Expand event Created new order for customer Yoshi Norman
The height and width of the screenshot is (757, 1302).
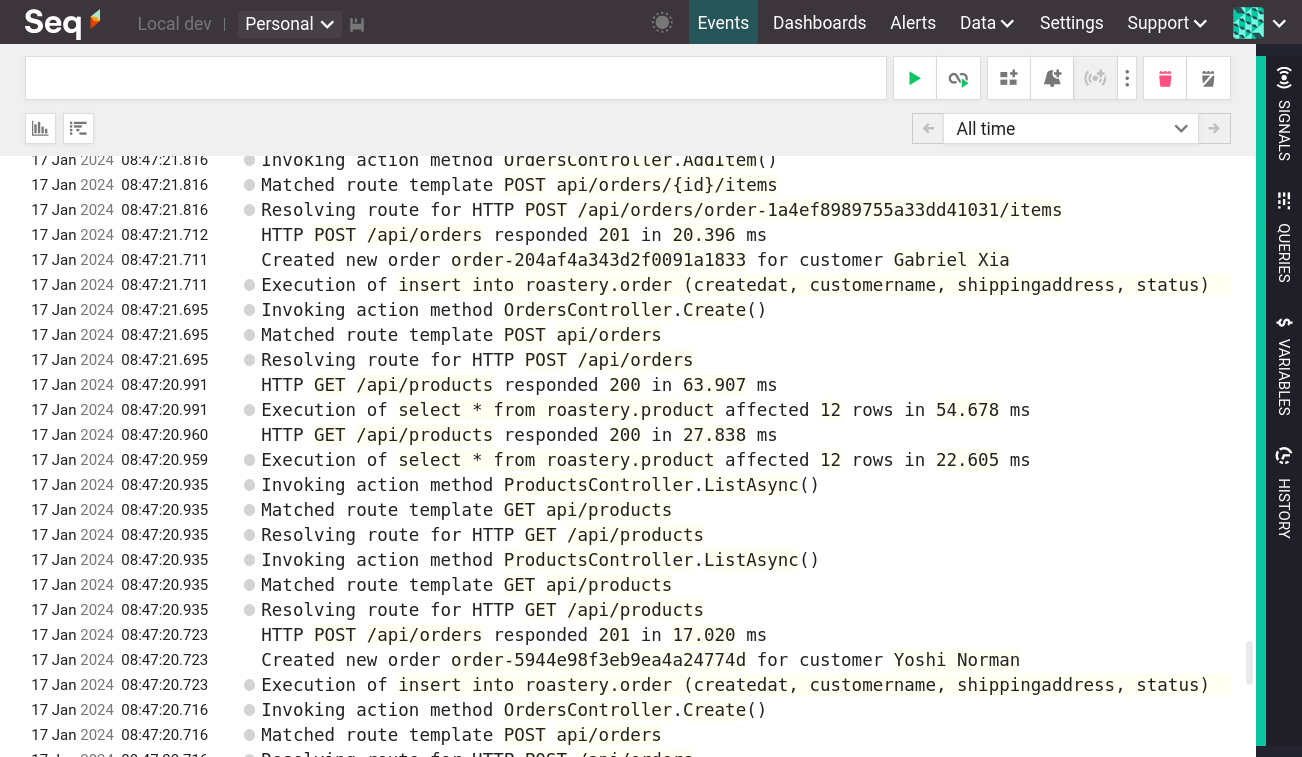click(x=640, y=660)
